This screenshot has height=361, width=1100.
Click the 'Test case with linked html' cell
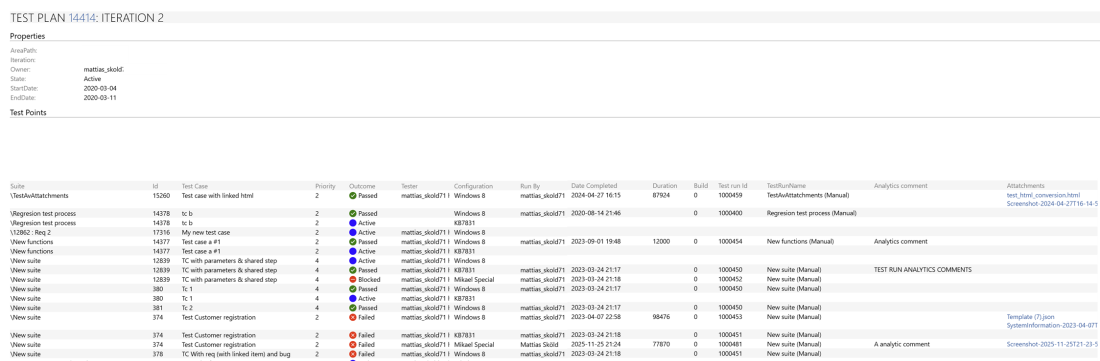[217, 196]
